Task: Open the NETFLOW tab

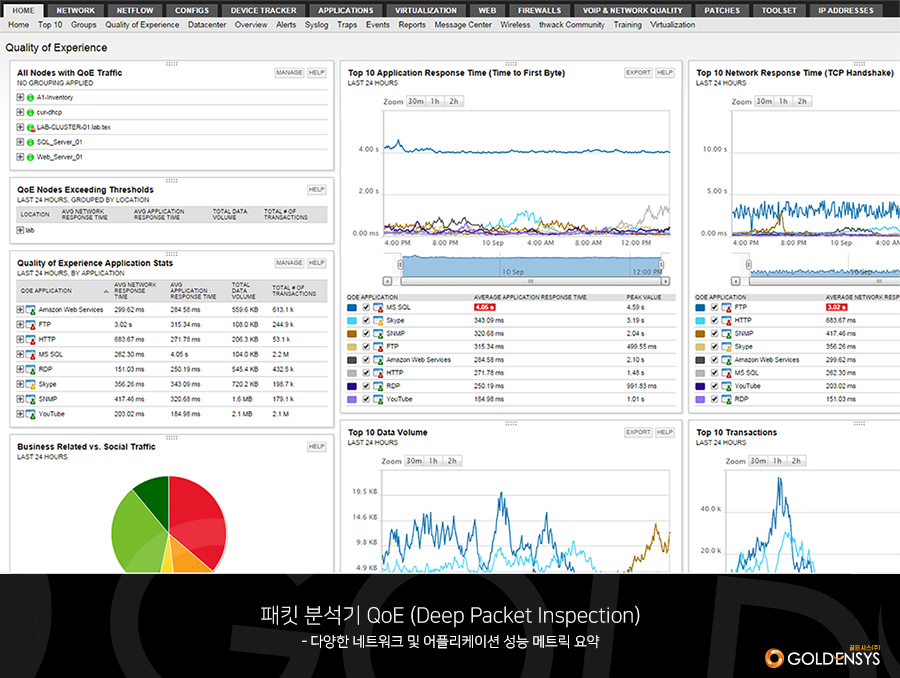Action: 135,10
